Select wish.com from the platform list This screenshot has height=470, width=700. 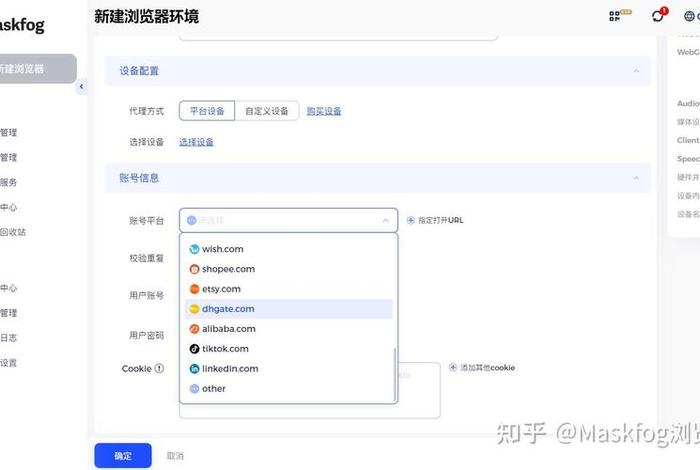tap(288, 249)
